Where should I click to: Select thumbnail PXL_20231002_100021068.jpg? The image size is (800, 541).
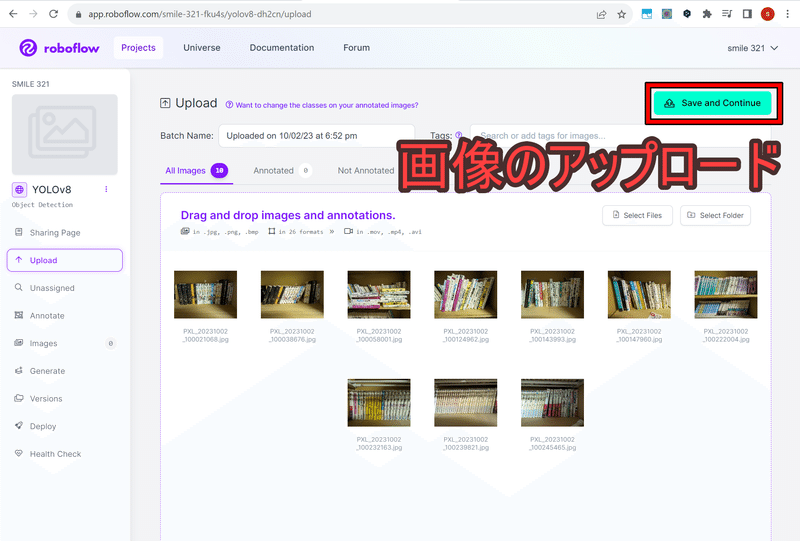[x=206, y=294]
